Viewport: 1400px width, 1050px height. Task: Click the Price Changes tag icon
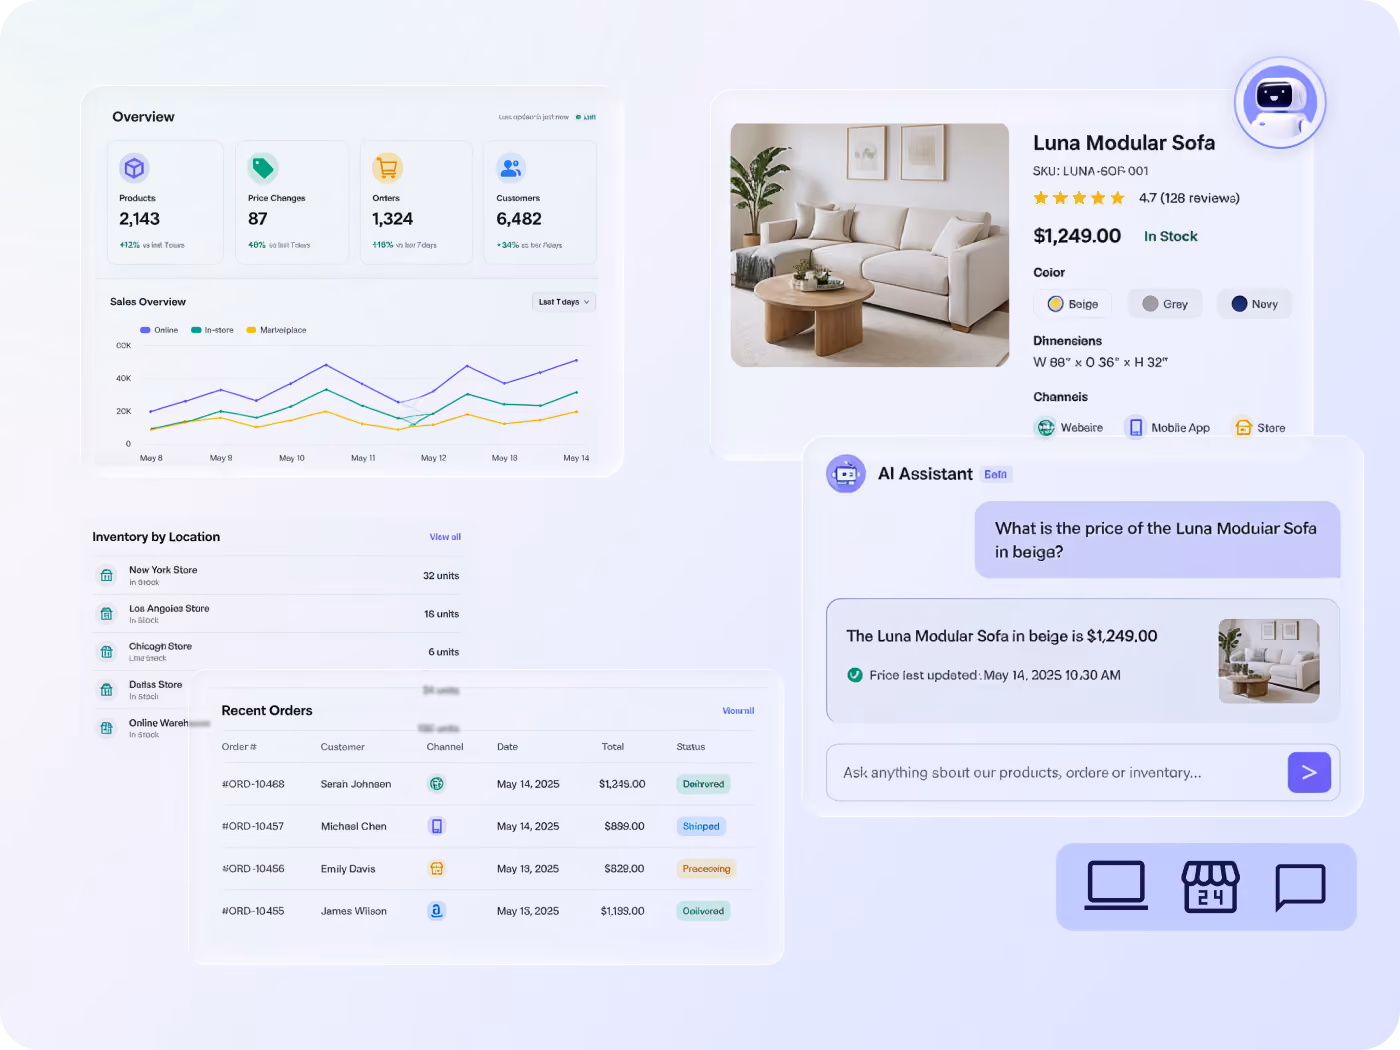[263, 168]
